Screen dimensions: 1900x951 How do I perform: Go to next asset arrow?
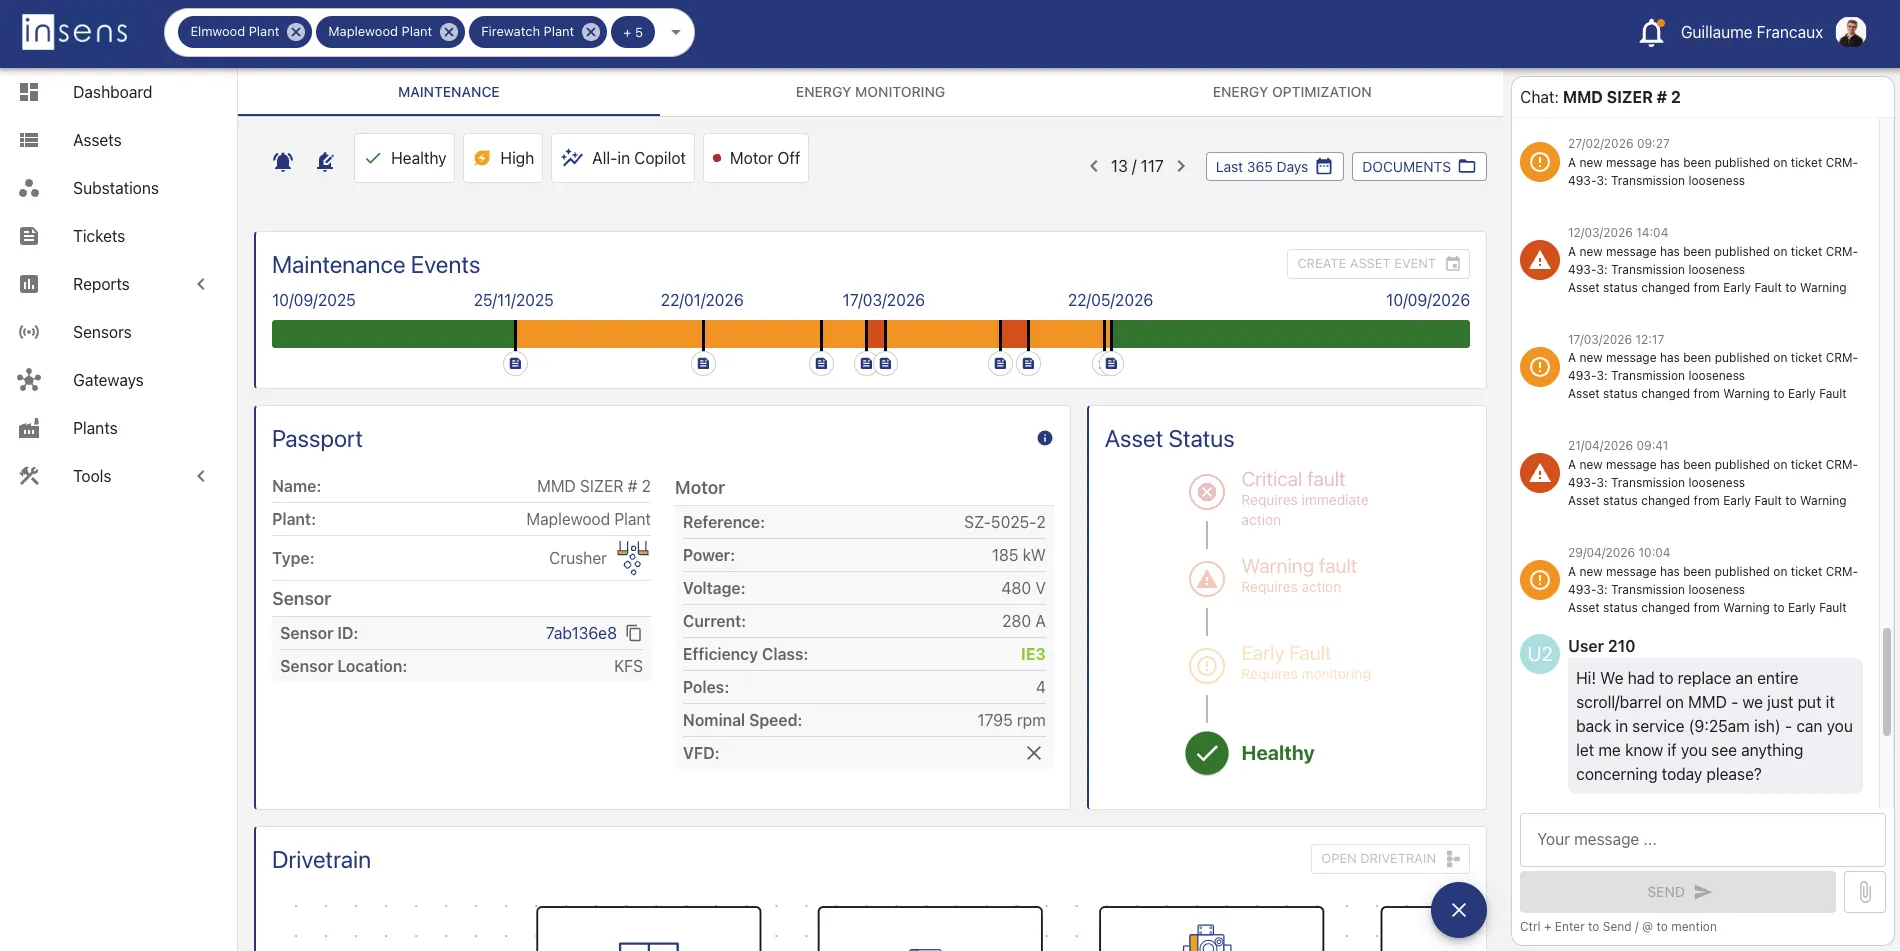pos(1181,166)
